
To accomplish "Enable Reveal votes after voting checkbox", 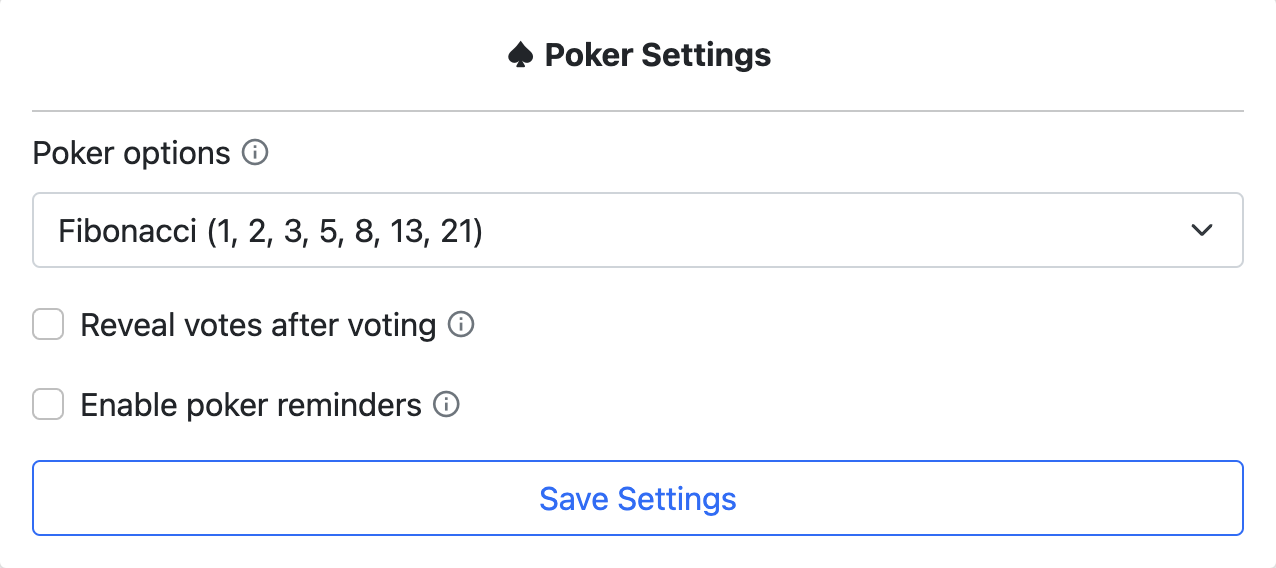I will [48, 325].
